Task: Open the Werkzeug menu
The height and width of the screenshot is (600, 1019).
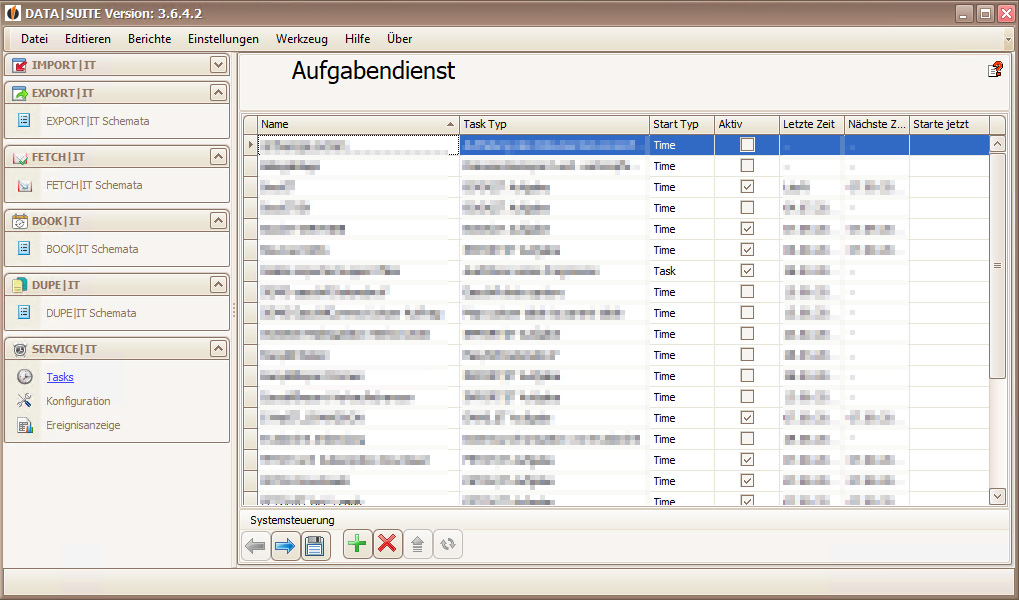Action: [x=302, y=39]
